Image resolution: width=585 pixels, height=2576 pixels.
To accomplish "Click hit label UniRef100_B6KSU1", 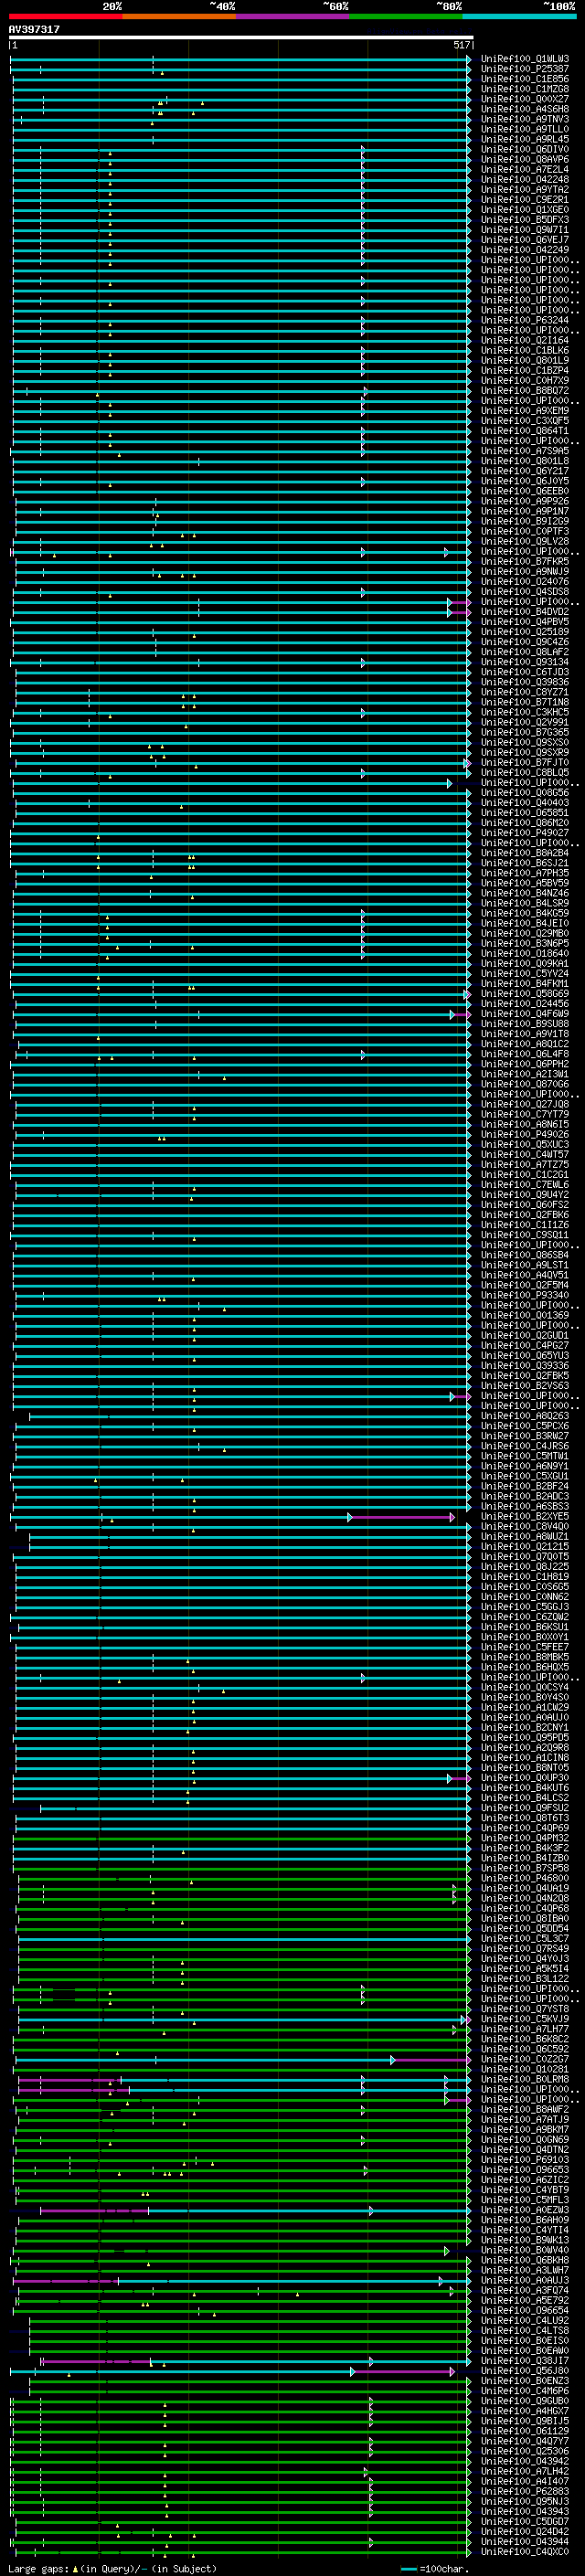I will point(525,1626).
